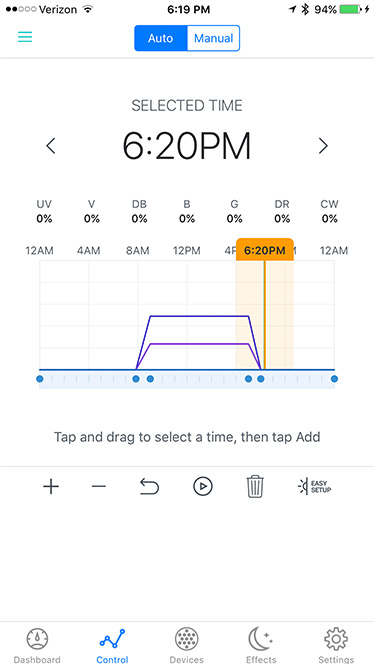
Task: Tap the trash can icon
Action: [255, 487]
